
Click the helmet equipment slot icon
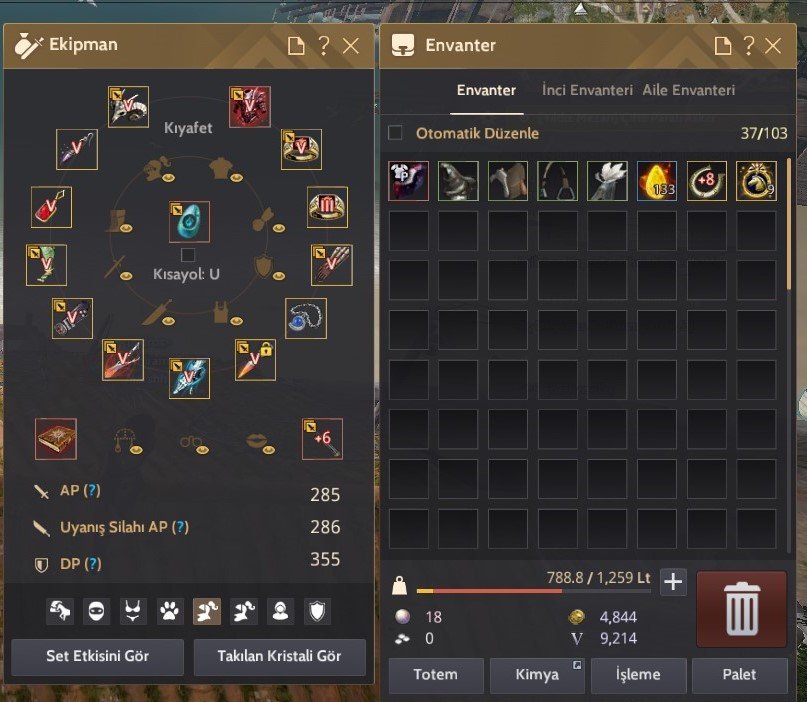click(129, 107)
